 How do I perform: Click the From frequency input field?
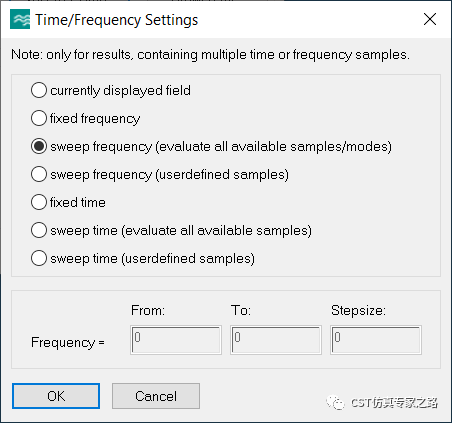click(176, 340)
